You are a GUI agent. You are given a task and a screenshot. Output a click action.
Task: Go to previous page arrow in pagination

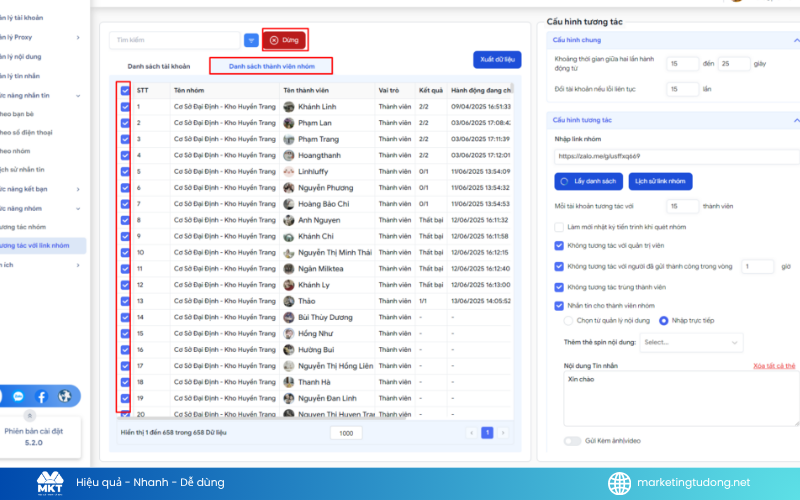(471, 433)
